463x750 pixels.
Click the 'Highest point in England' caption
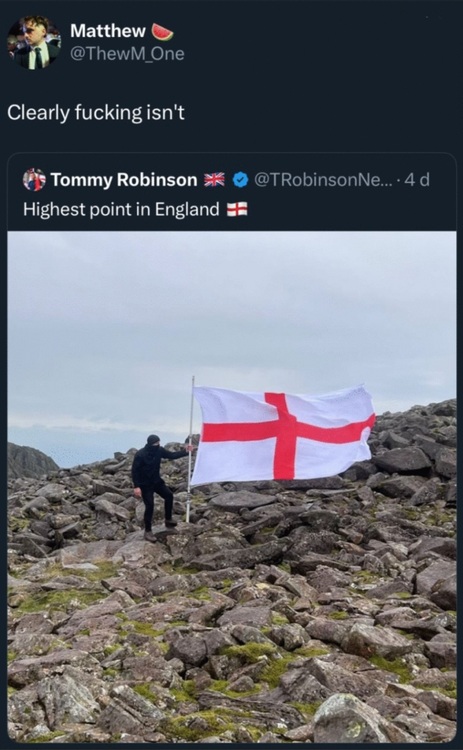[x=121, y=210]
